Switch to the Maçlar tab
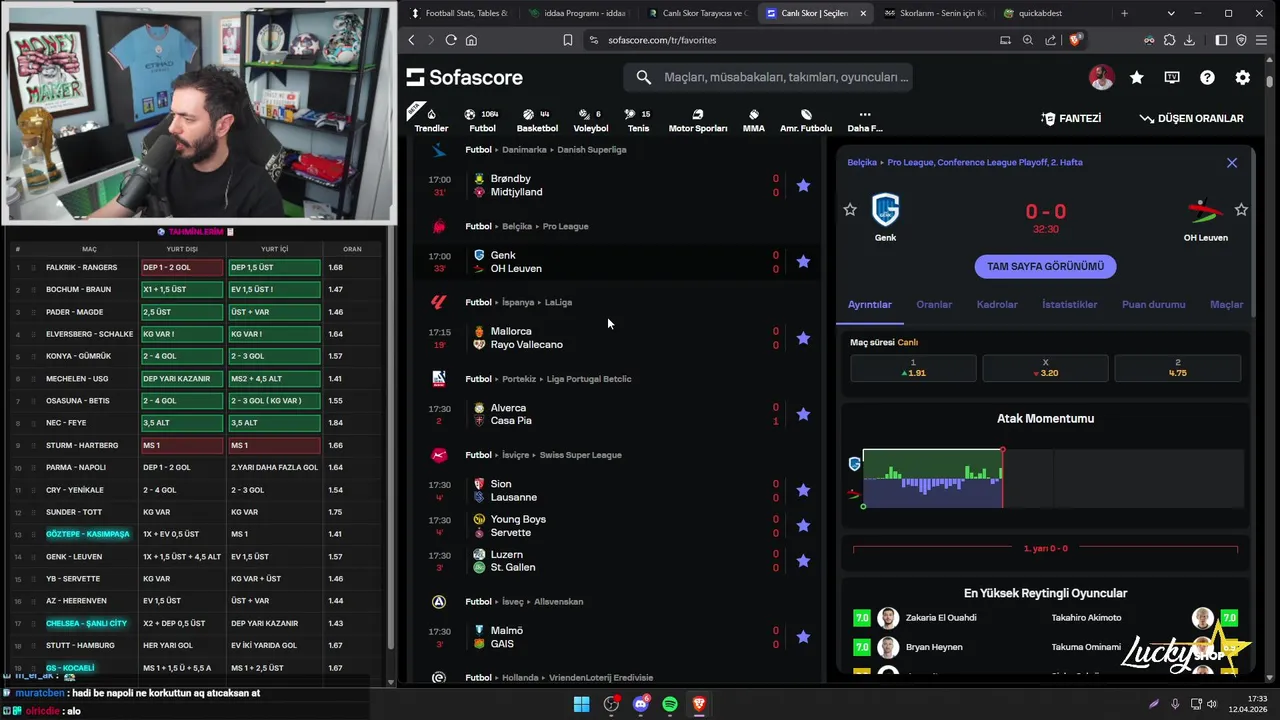 [x=1227, y=304]
